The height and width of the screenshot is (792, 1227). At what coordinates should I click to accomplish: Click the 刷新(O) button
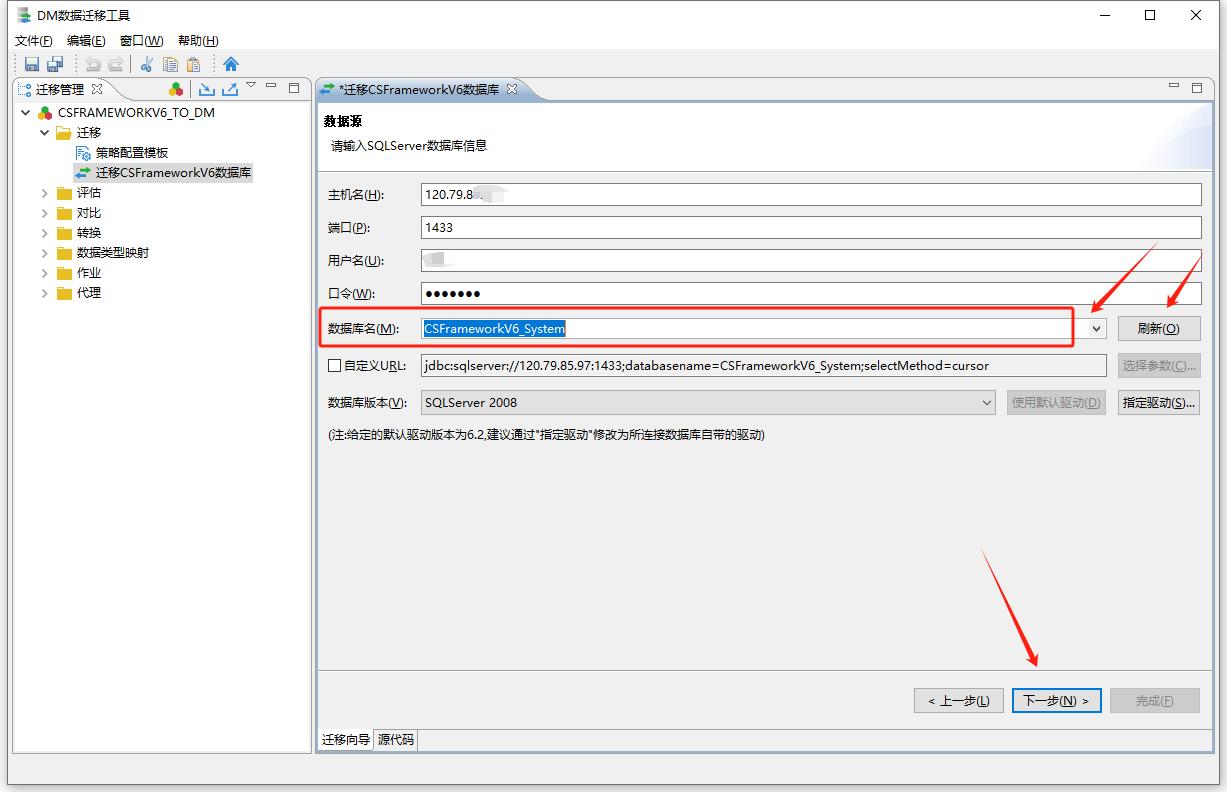(1159, 328)
